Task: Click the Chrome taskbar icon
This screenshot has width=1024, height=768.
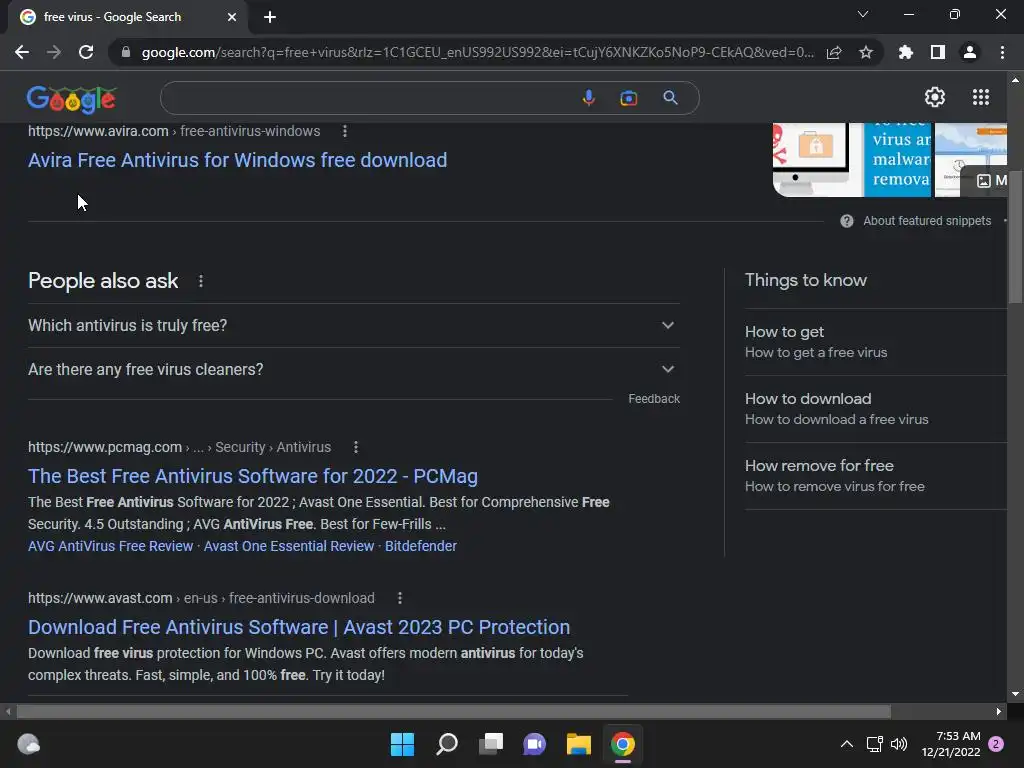Action: (x=622, y=744)
